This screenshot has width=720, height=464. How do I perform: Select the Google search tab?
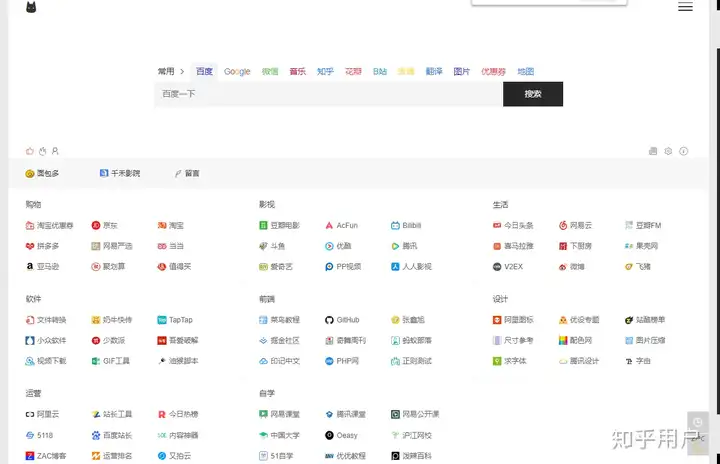pyautogui.click(x=237, y=71)
